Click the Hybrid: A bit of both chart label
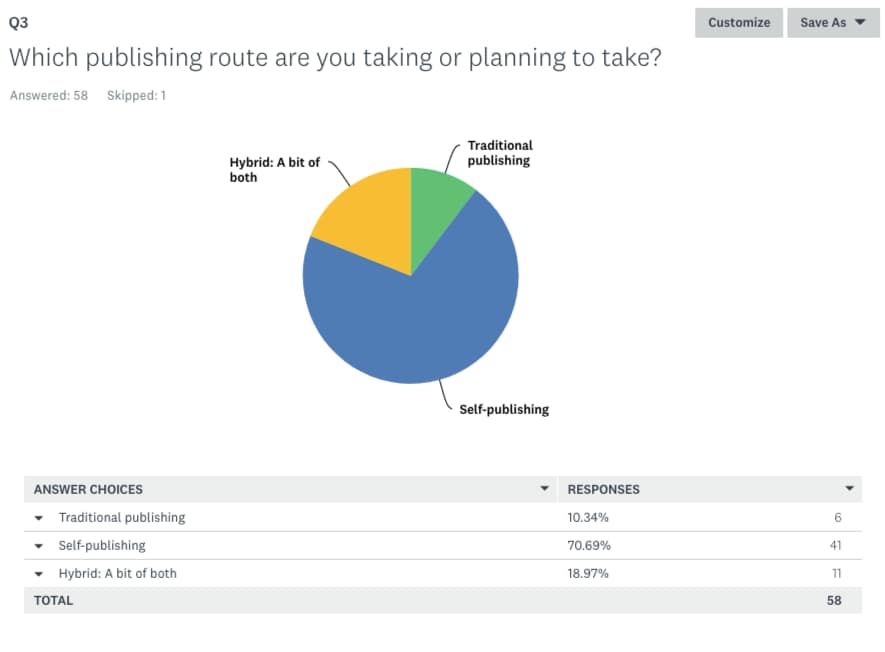Screen dimensions: 885x652 click(x=274, y=170)
